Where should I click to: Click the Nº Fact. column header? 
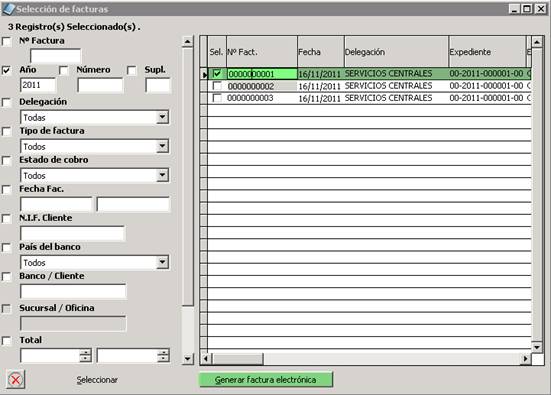[x=262, y=52]
